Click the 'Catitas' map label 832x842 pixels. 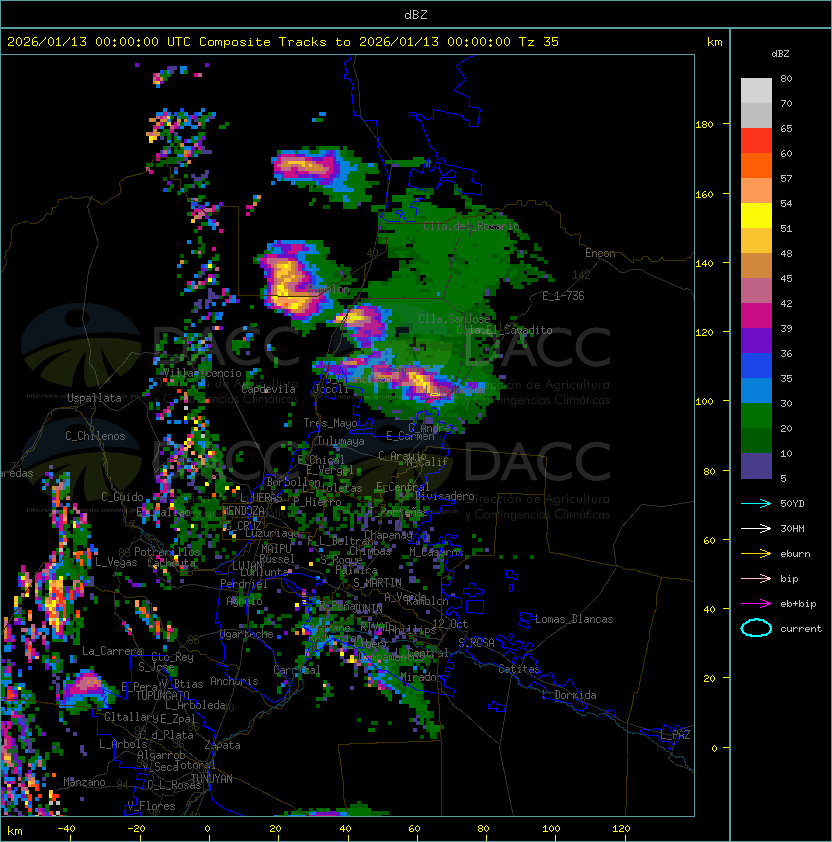click(519, 669)
